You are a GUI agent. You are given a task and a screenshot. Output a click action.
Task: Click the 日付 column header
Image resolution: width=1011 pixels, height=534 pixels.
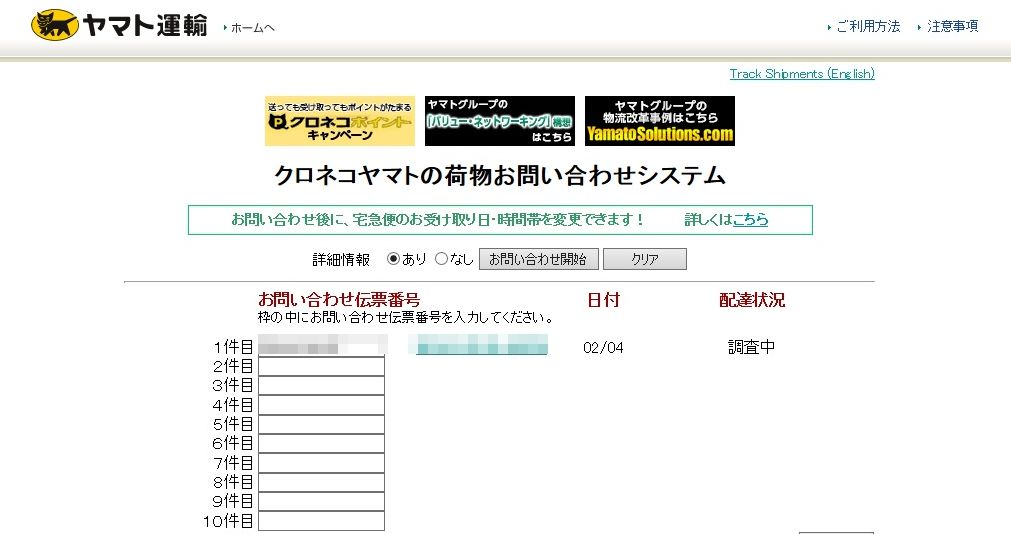tap(604, 300)
